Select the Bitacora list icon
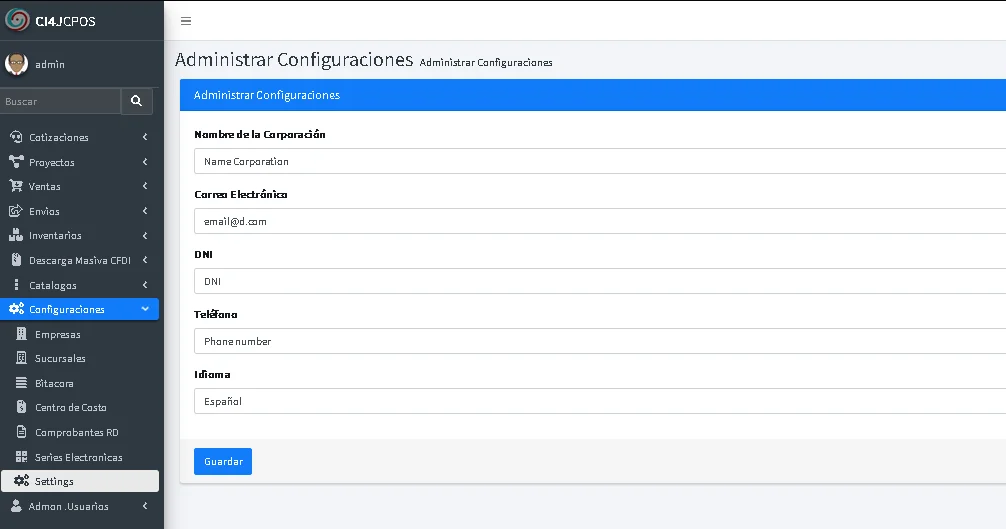This screenshot has height=529, width=1006. [22, 383]
